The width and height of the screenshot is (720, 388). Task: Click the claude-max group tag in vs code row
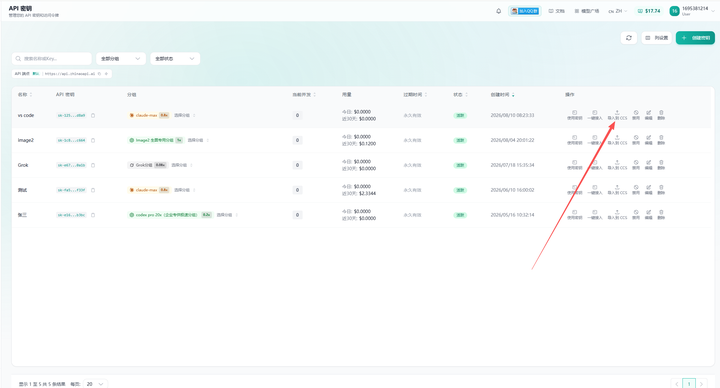pyautogui.click(x=149, y=116)
